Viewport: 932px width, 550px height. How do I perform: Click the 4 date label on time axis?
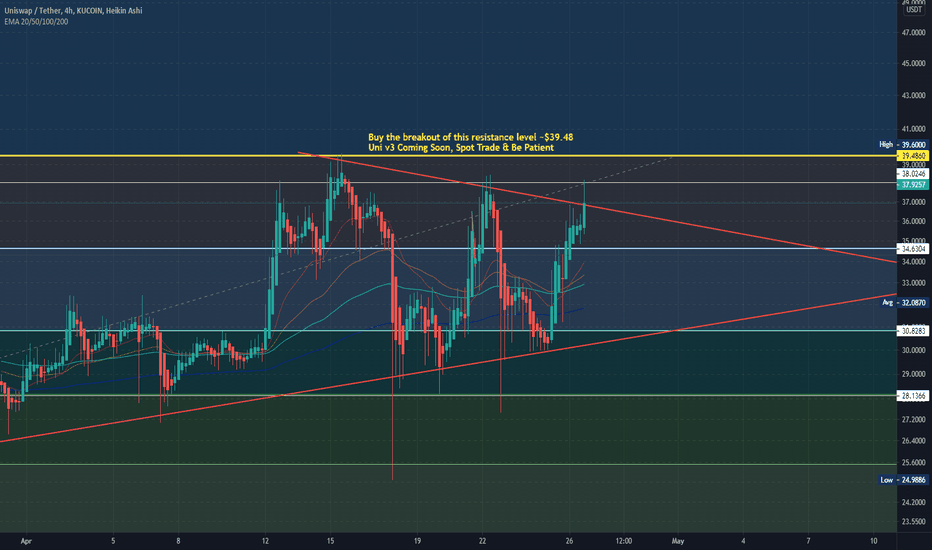click(743, 541)
